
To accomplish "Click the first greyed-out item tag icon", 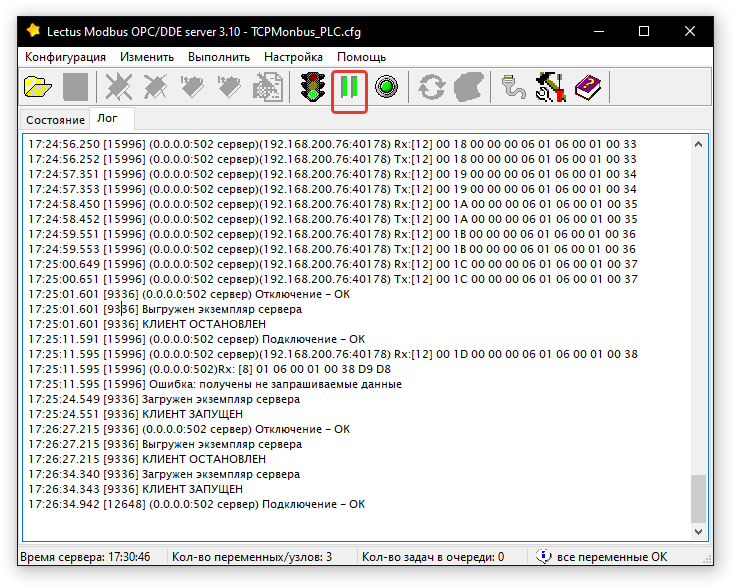I will pos(192,87).
